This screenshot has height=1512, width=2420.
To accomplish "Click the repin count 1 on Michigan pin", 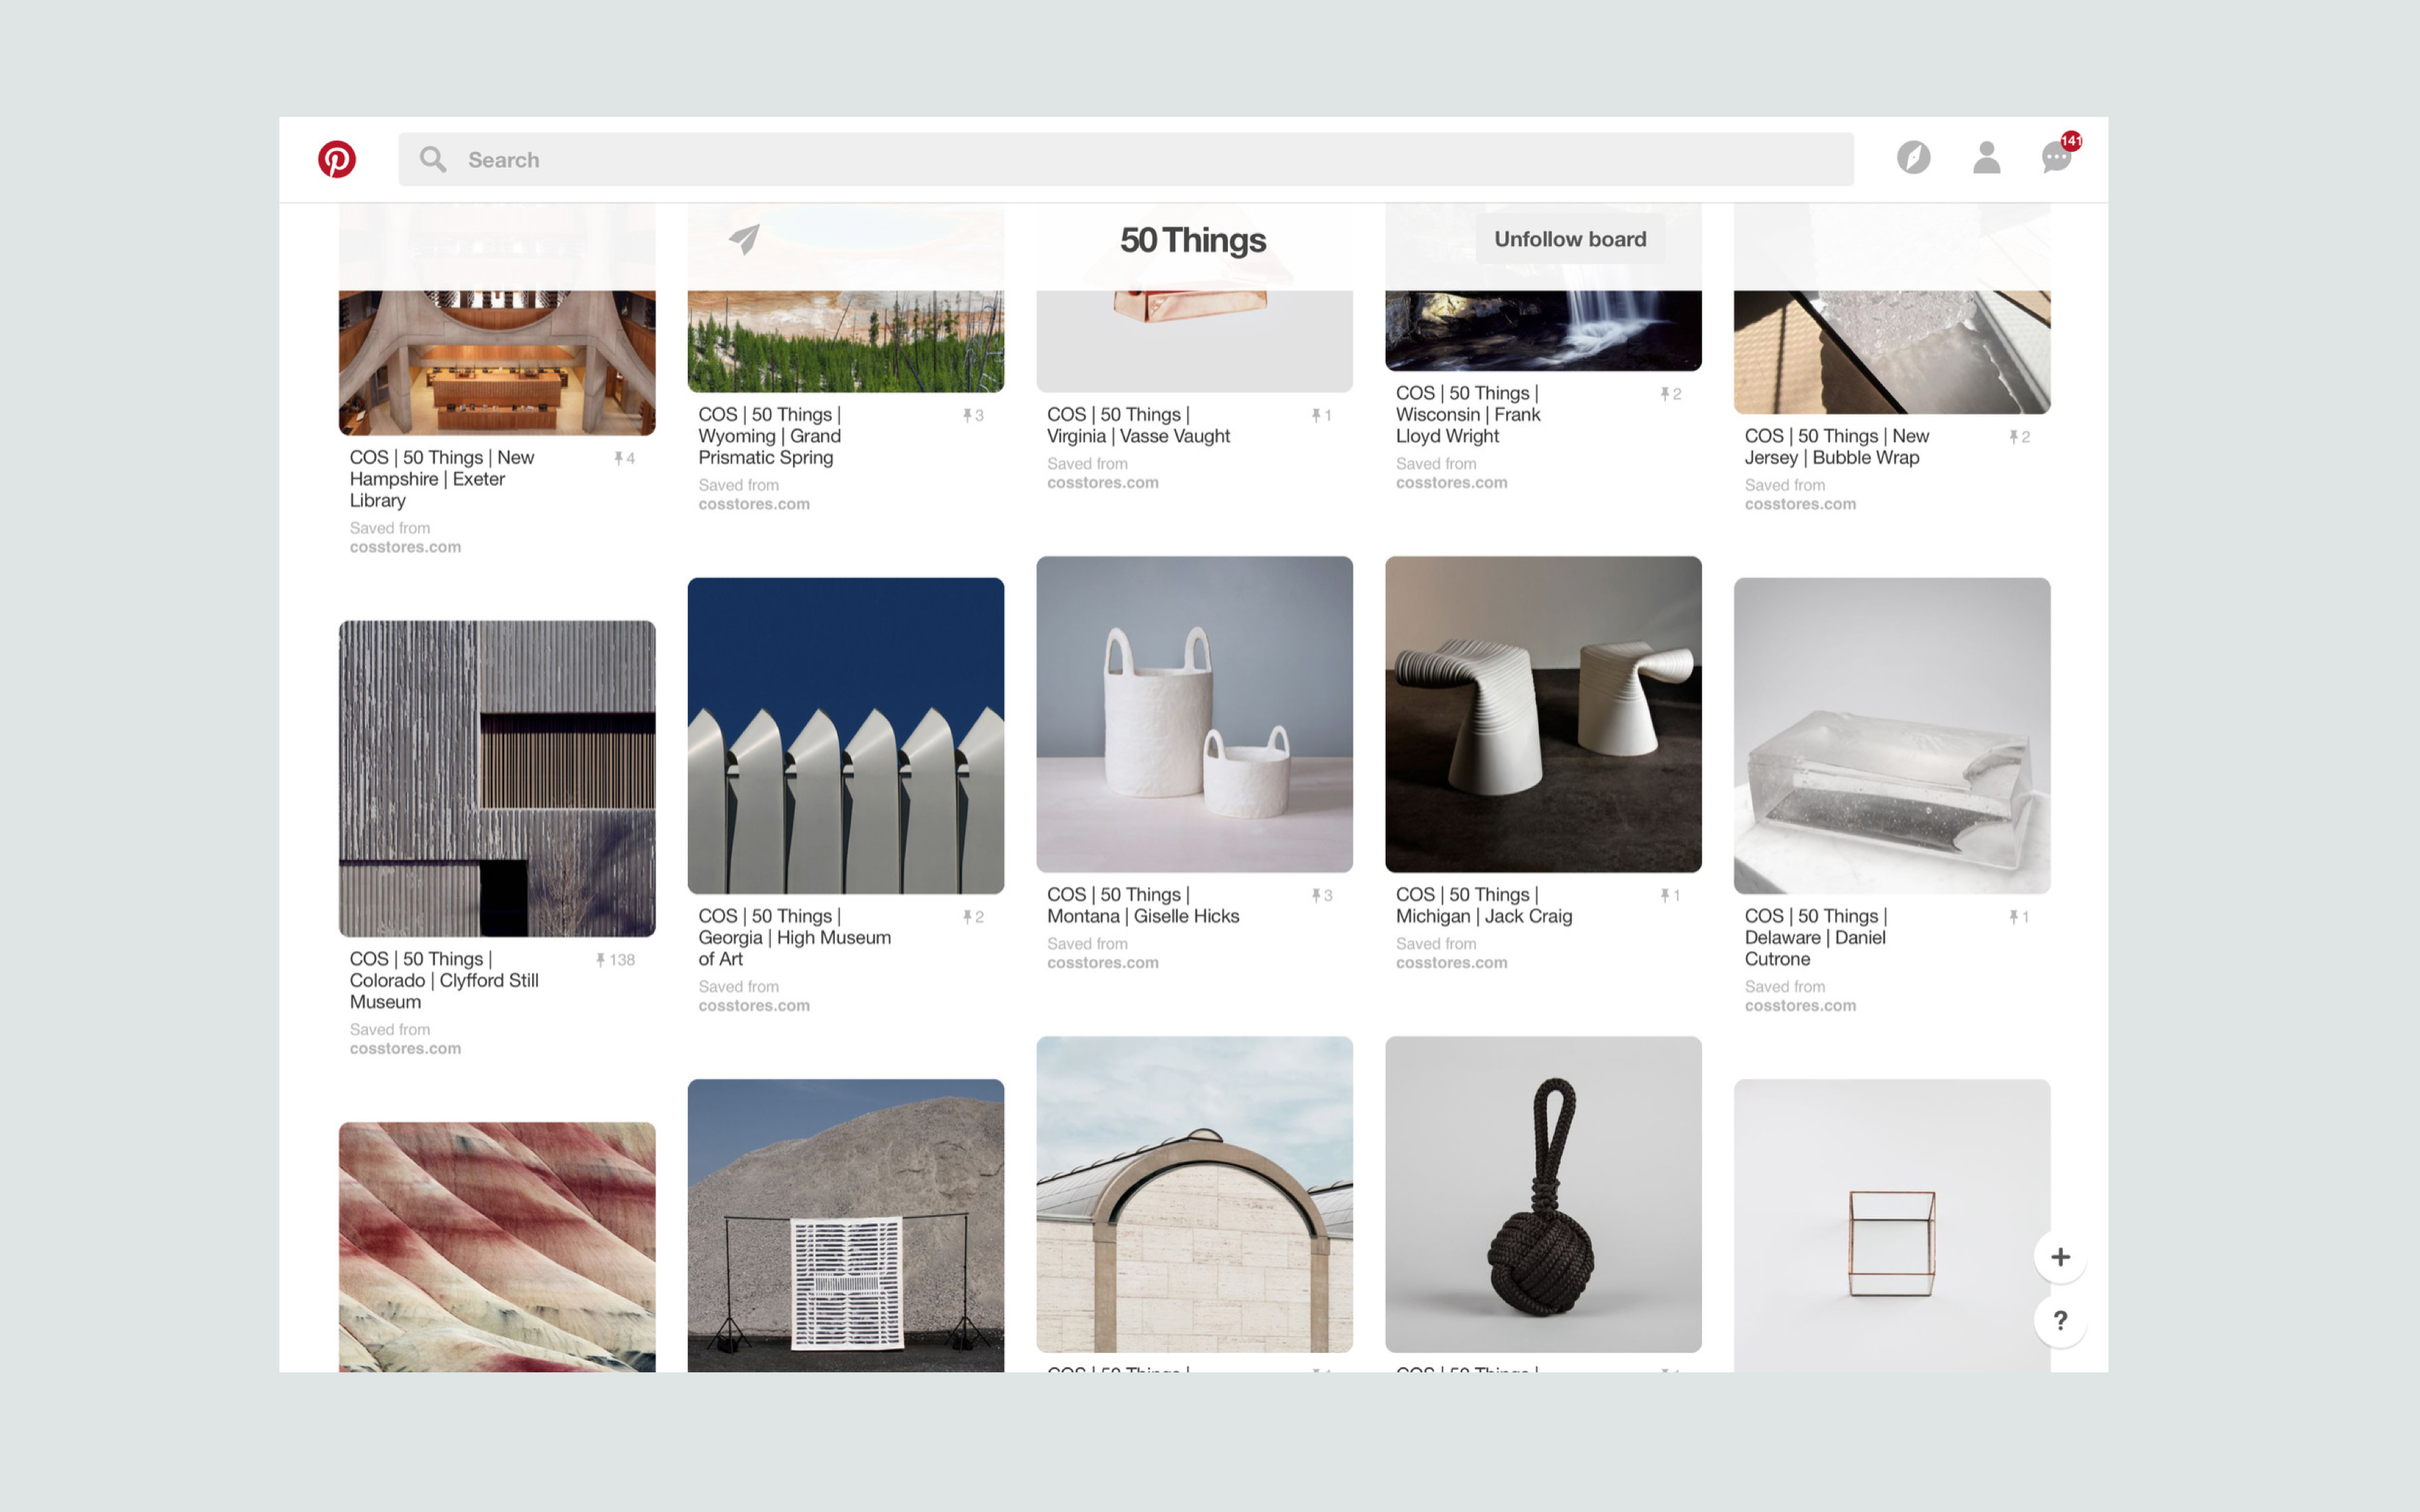I will (x=1671, y=895).
